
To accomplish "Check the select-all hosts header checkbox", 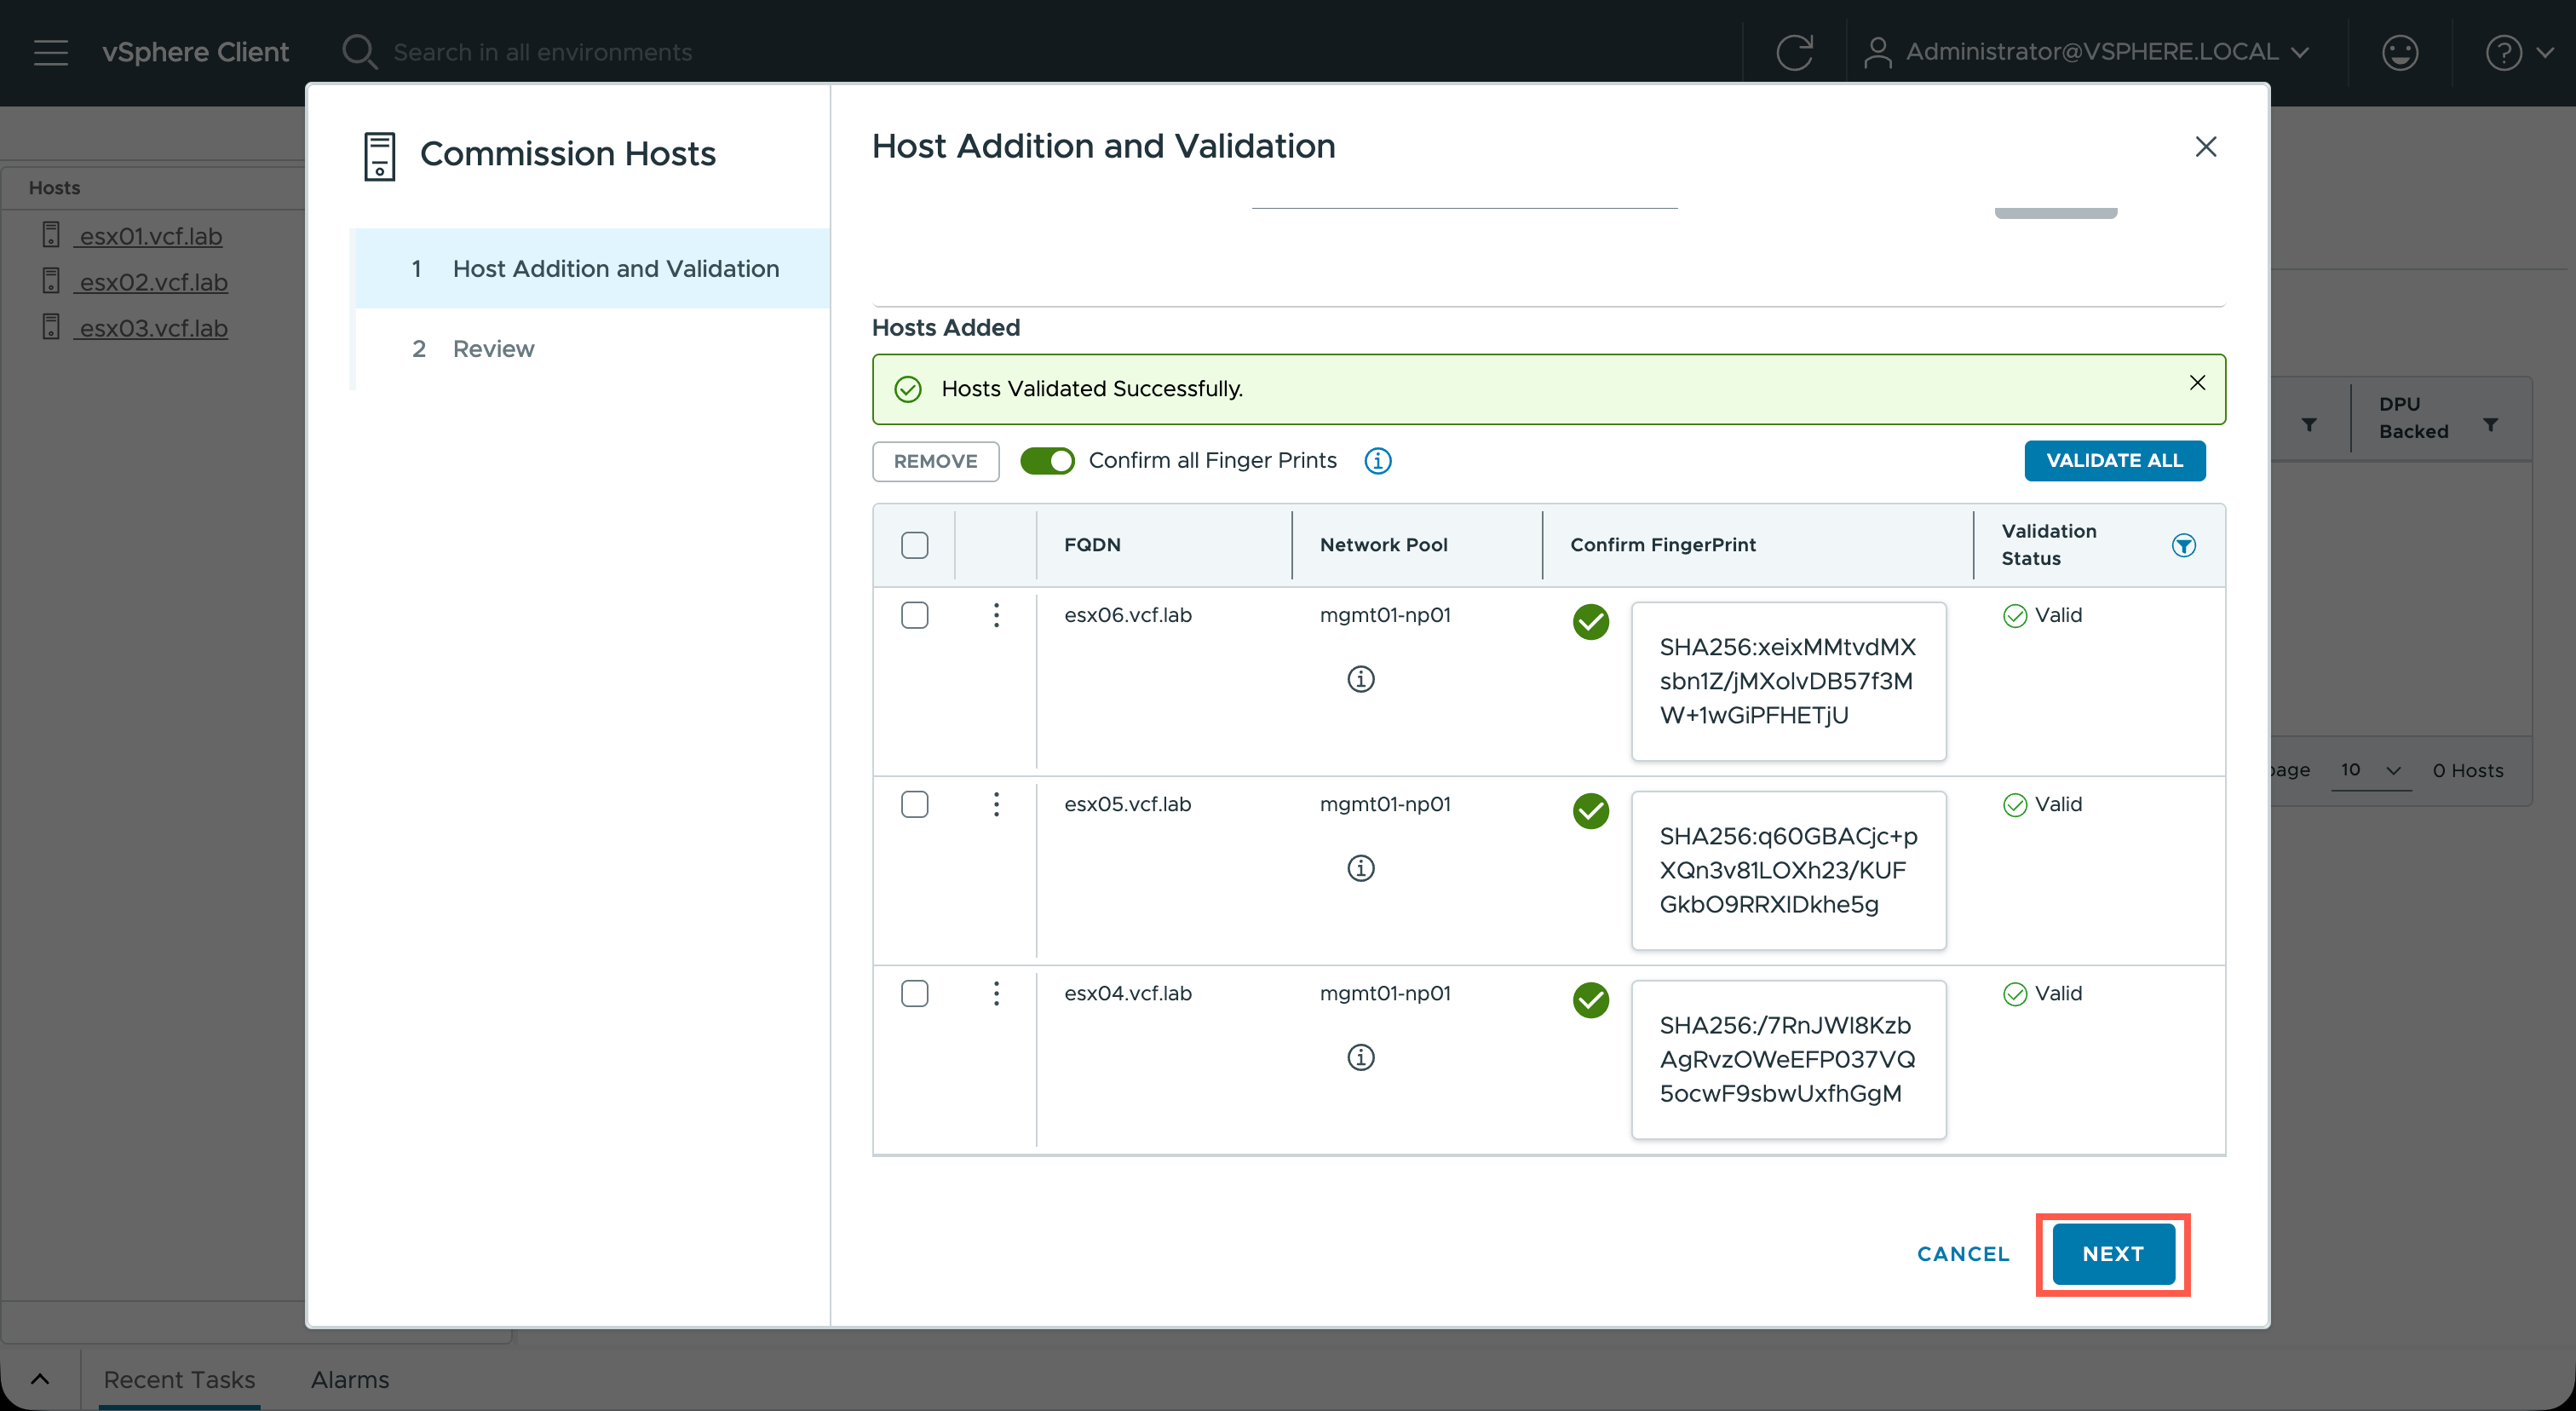I will click(914, 545).
